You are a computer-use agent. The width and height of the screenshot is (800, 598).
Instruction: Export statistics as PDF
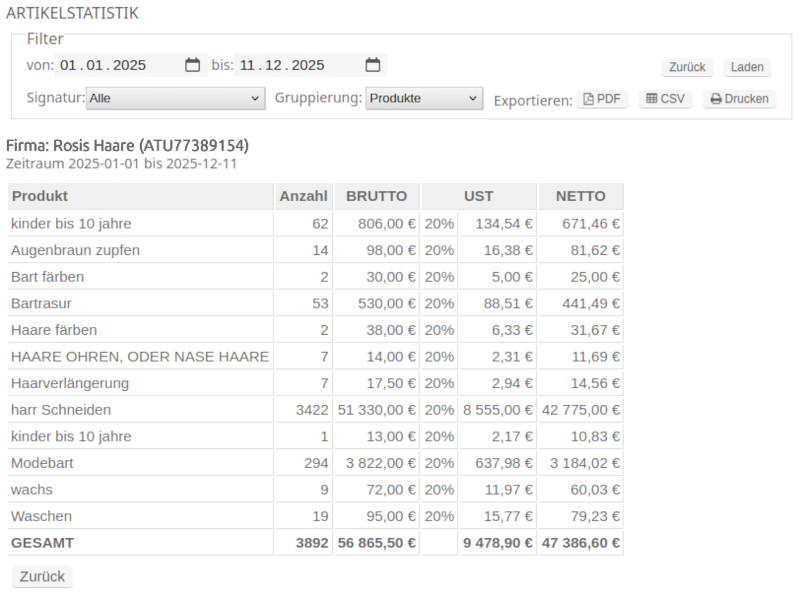[602, 99]
